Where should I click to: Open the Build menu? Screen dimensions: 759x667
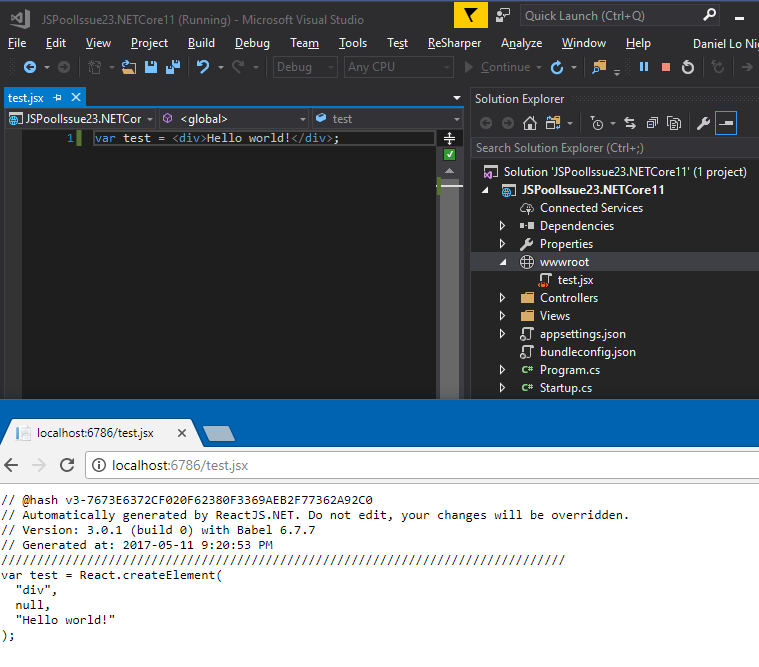[201, 43]
